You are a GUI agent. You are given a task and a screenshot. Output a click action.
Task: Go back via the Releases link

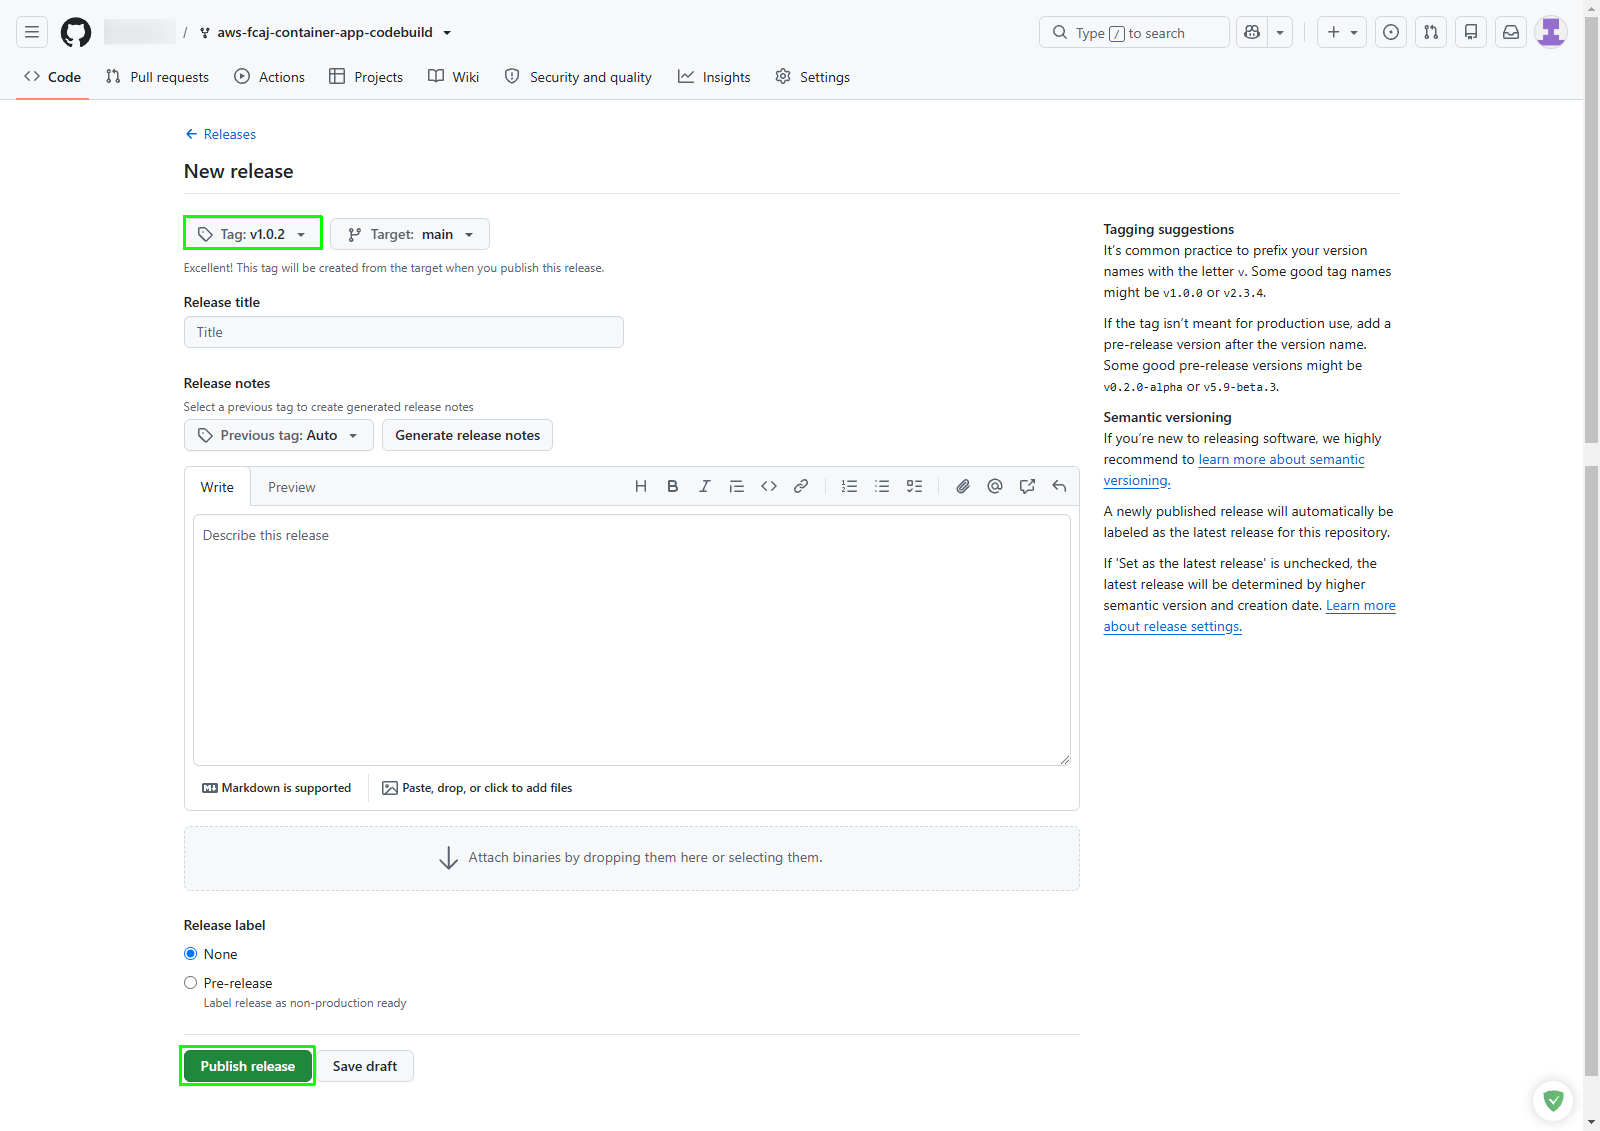click(221, 134)
